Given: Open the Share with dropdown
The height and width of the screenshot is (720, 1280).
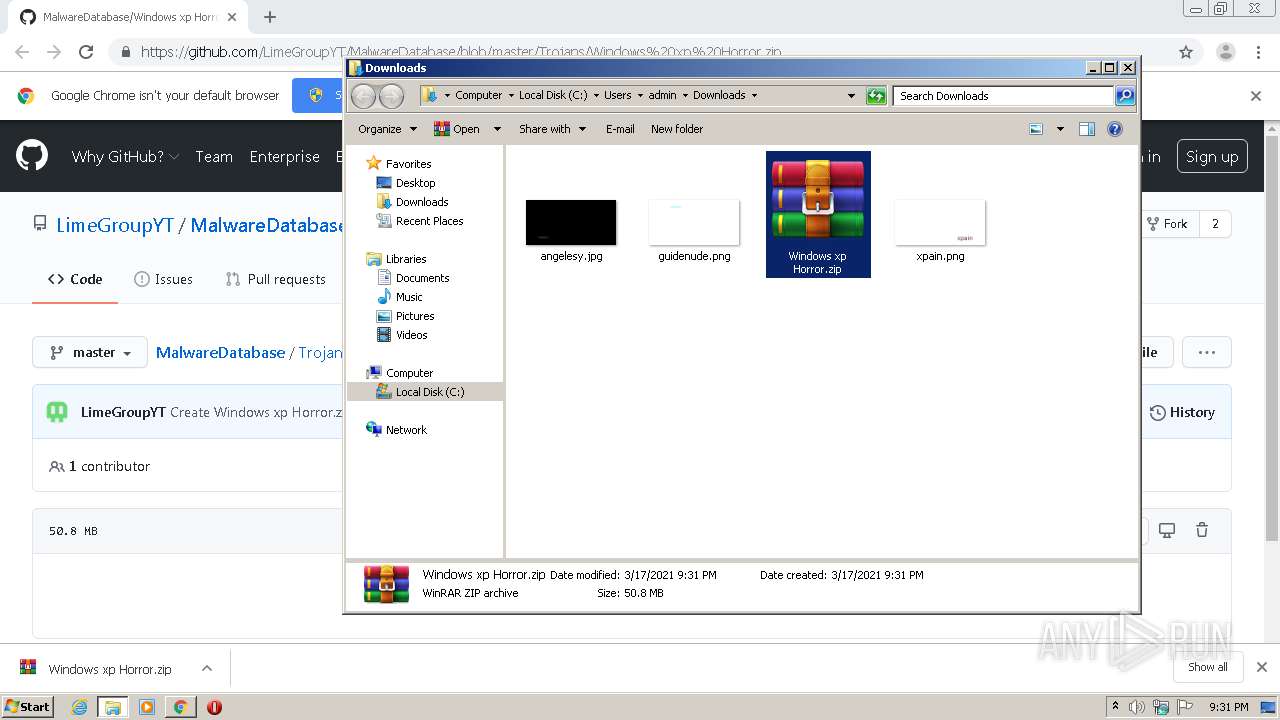Looking at the screenshot, I should [x=552, y=129].
